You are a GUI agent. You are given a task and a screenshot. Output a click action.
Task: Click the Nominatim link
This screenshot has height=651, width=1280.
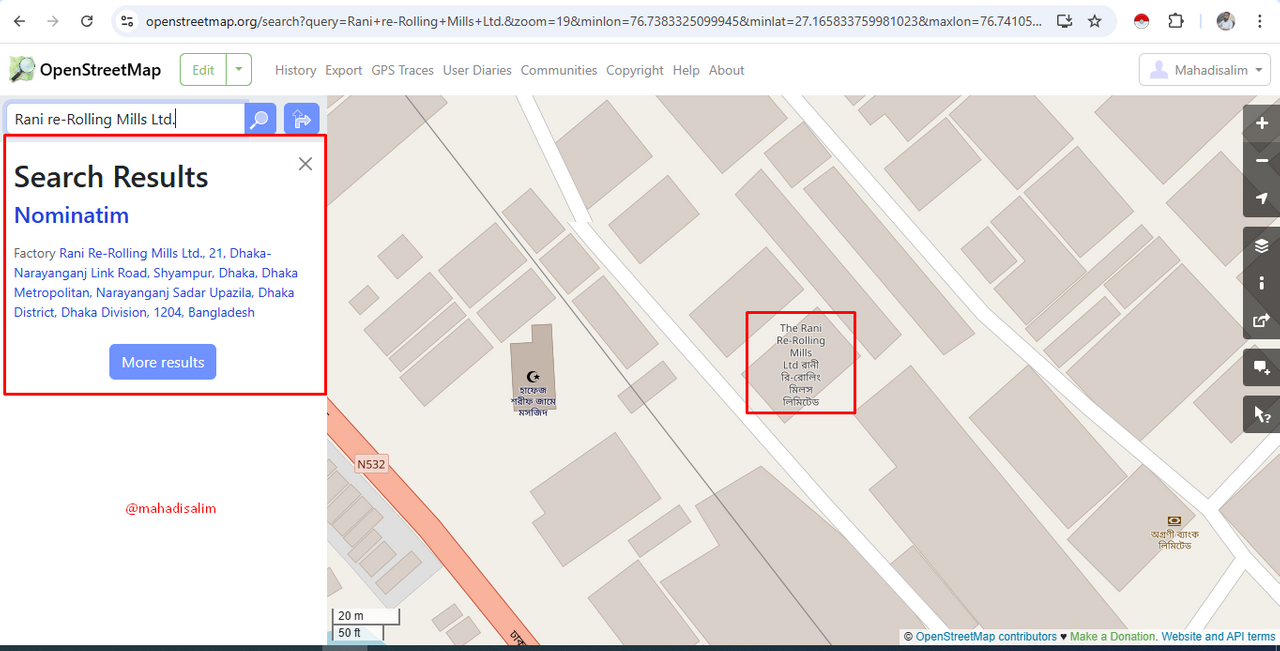71,215
